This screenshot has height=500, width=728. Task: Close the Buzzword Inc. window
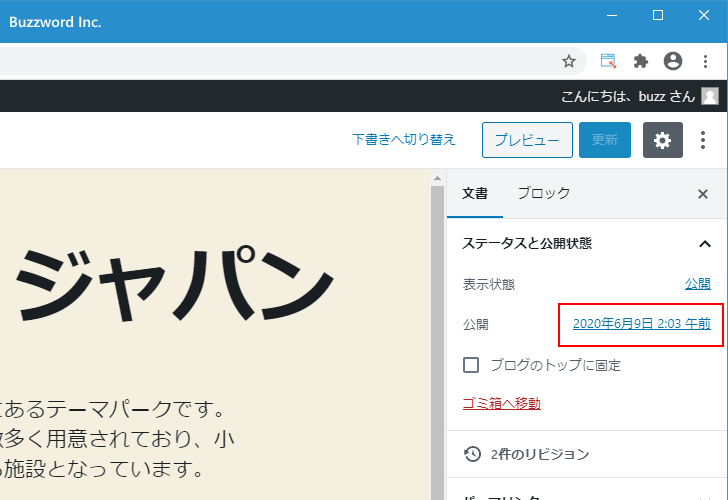(704, 15)
